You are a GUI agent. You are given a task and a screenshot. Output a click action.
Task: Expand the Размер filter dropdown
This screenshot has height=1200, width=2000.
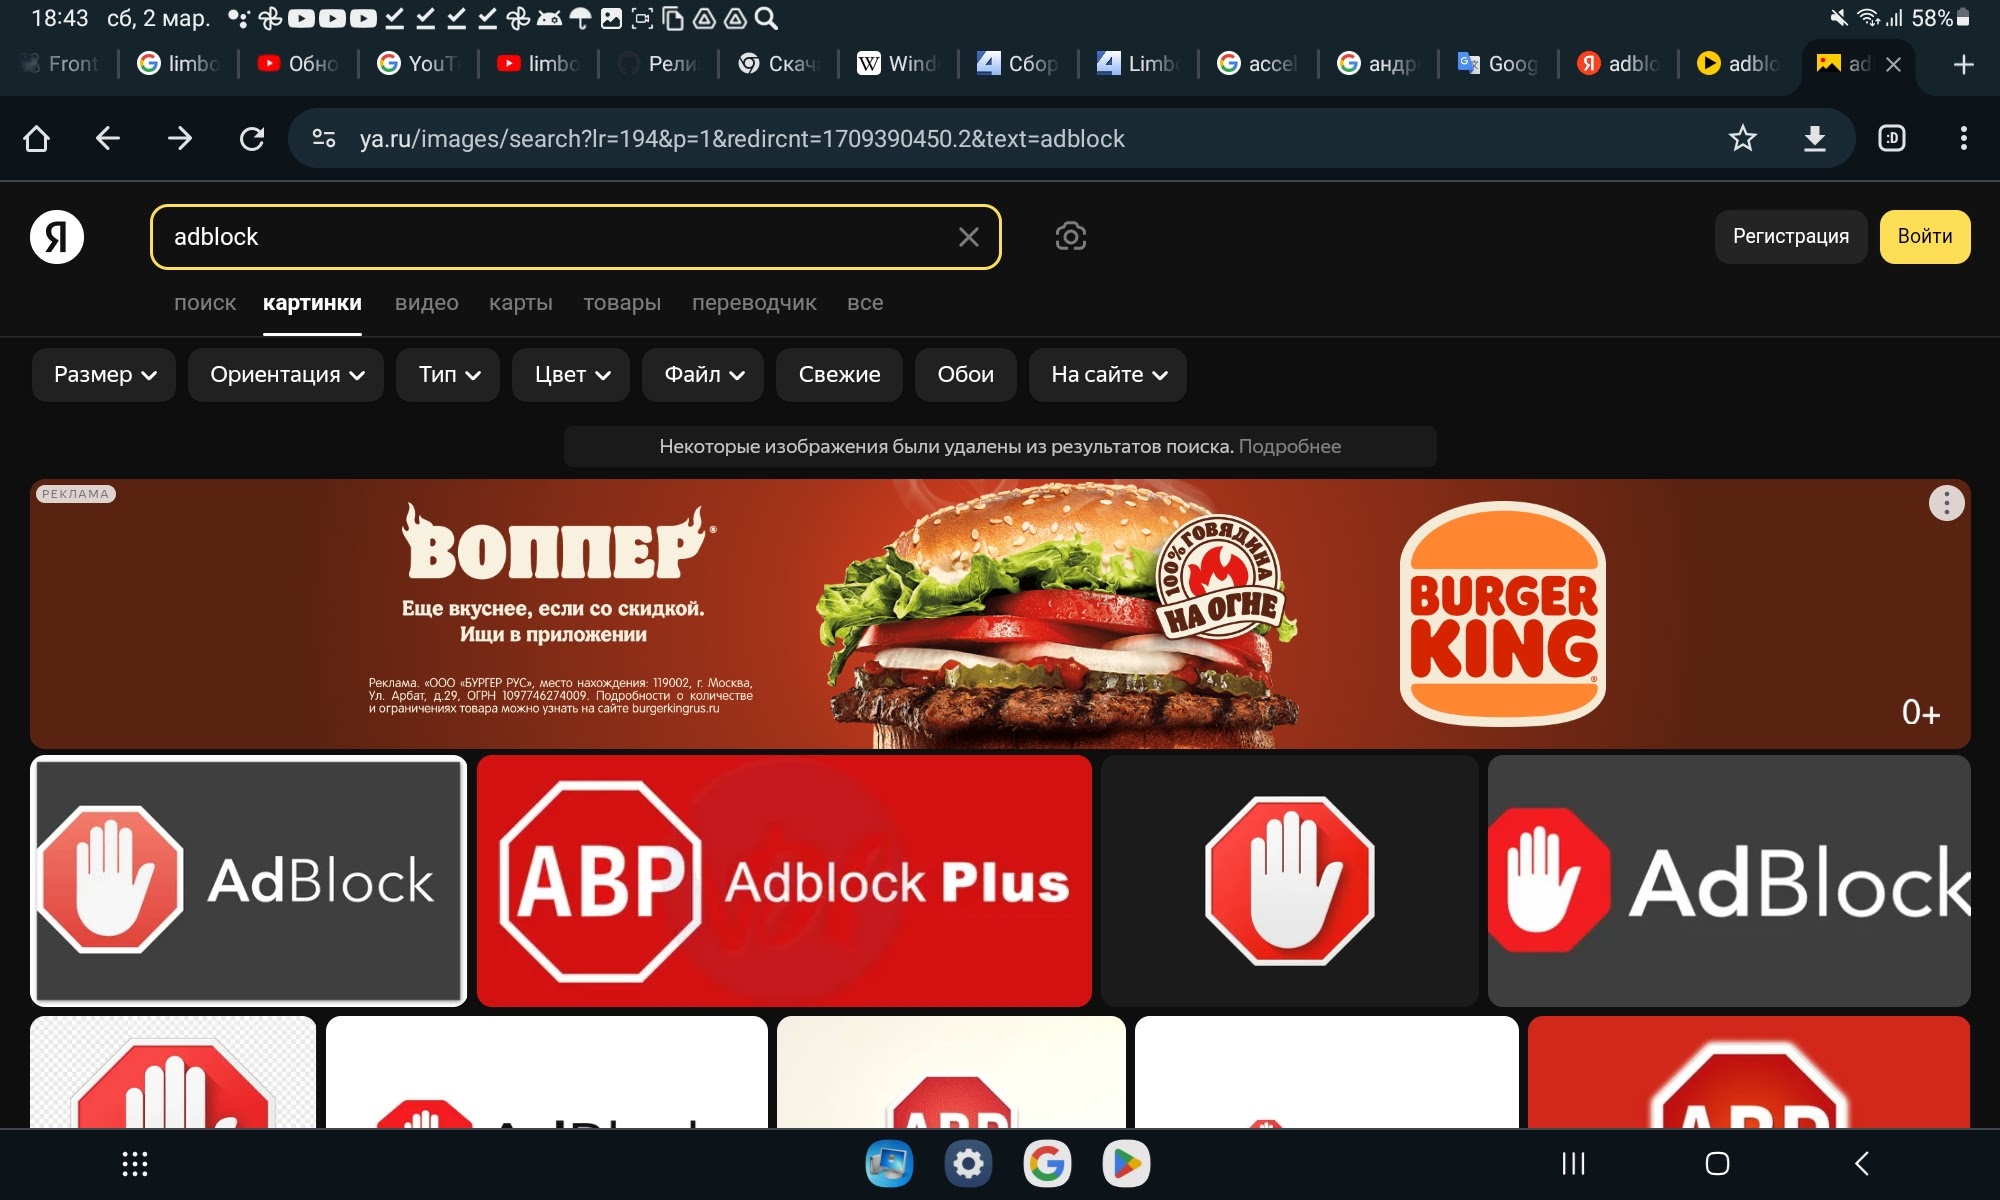tap(104, 375)
